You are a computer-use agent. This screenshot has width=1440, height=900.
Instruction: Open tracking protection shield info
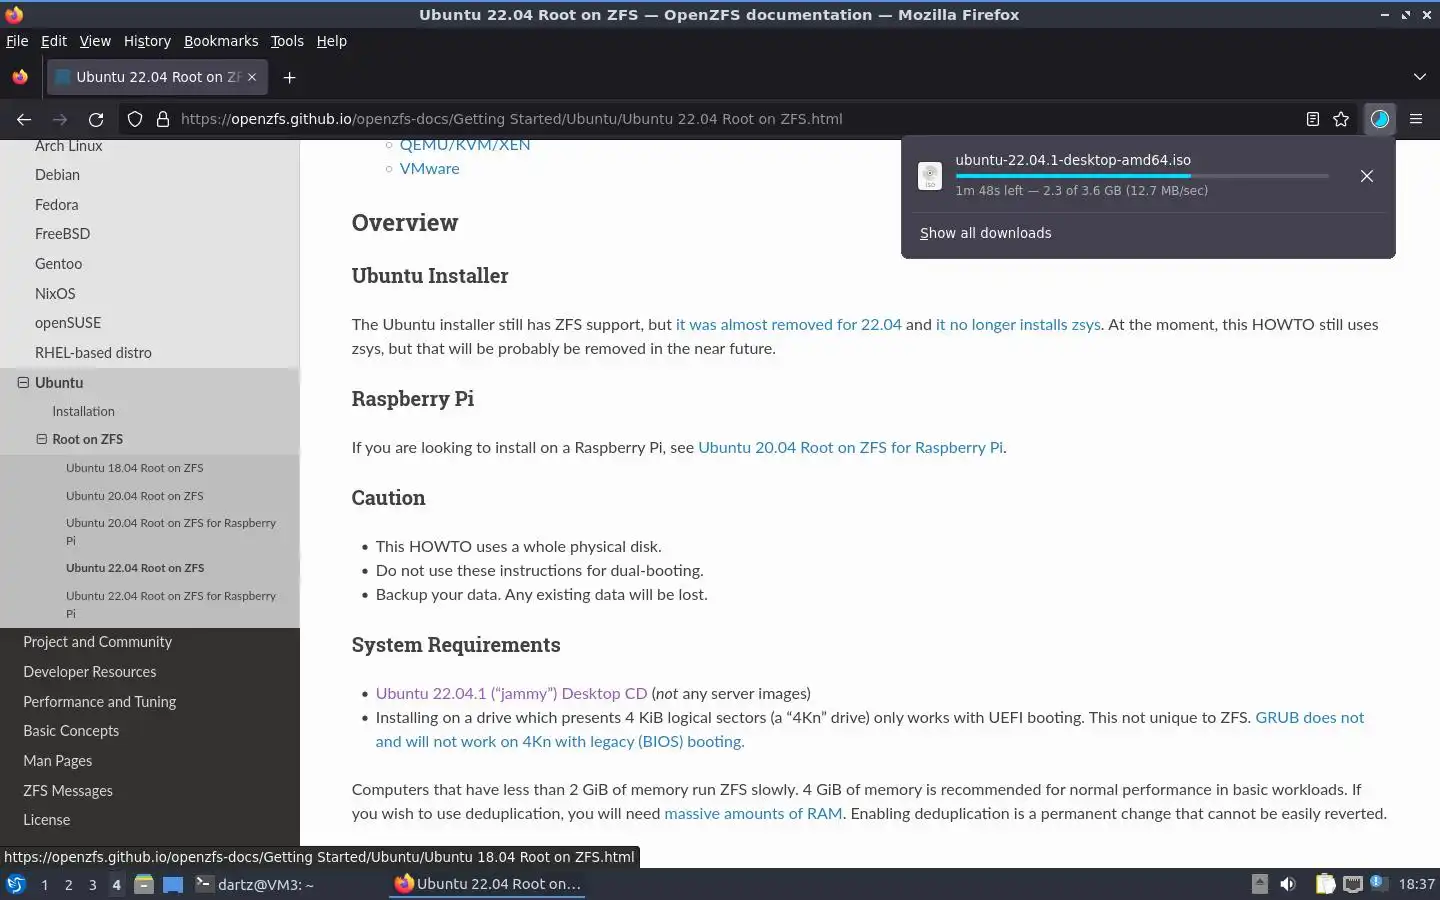[135, 119]
